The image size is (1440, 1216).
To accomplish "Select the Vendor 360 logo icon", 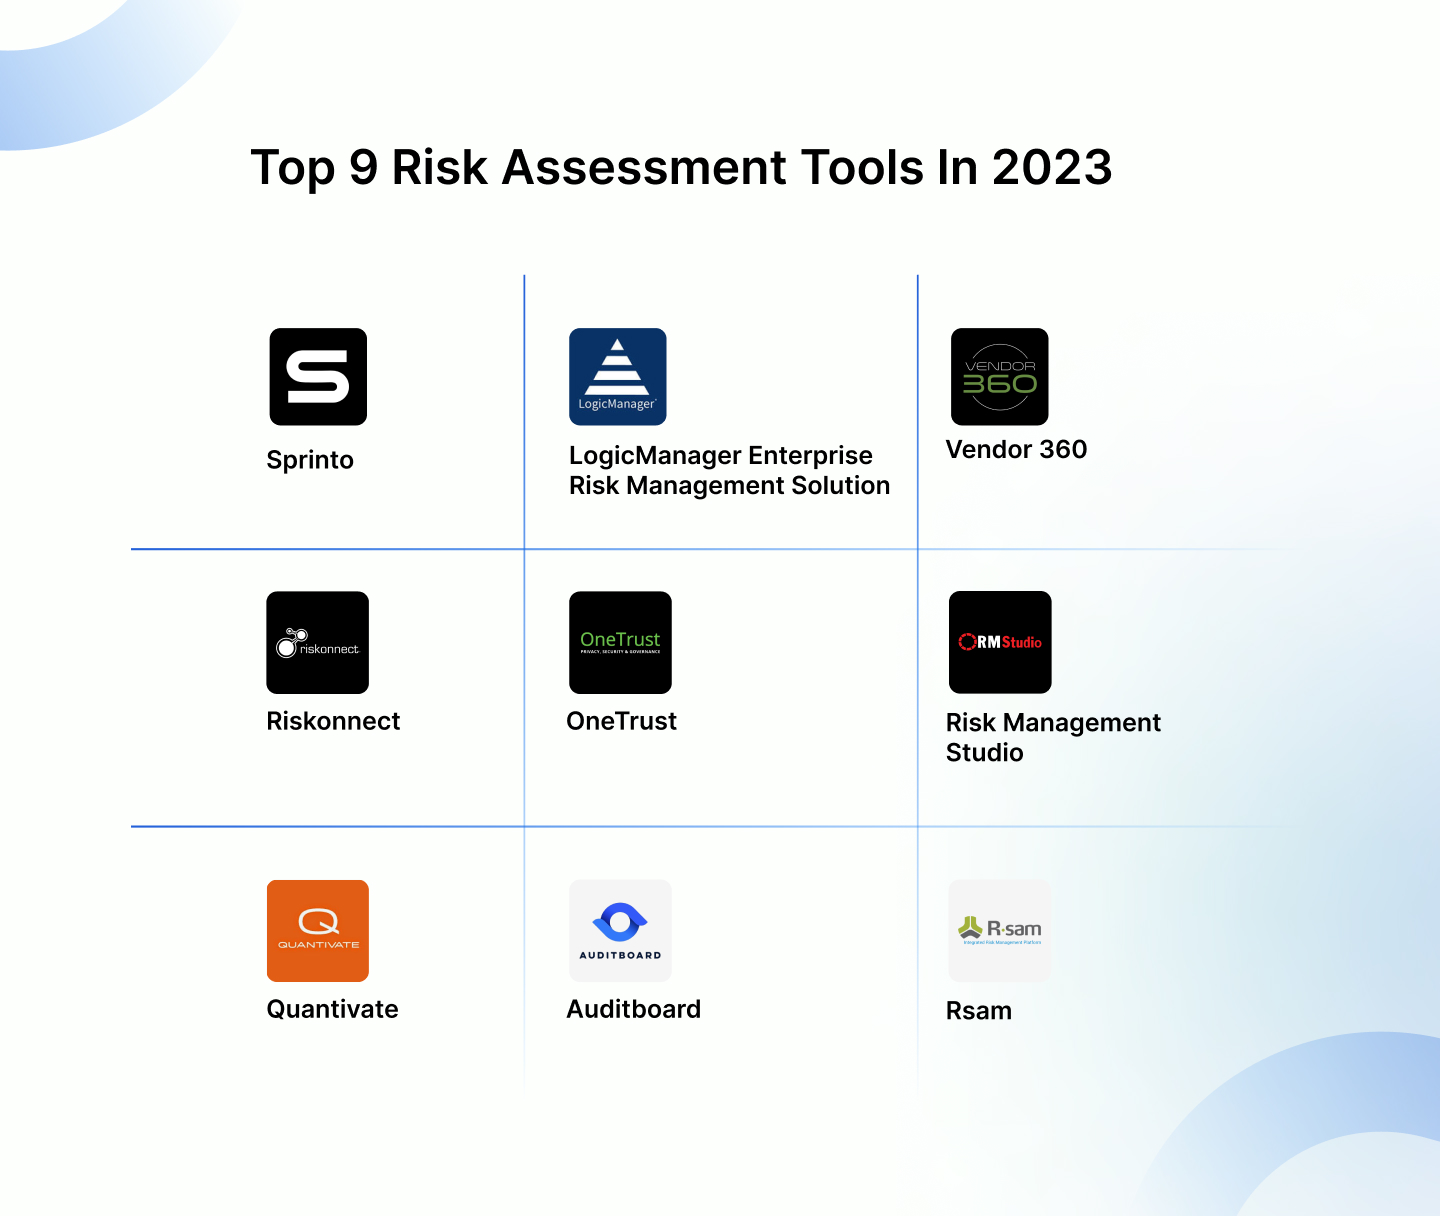I will [998, 377].
